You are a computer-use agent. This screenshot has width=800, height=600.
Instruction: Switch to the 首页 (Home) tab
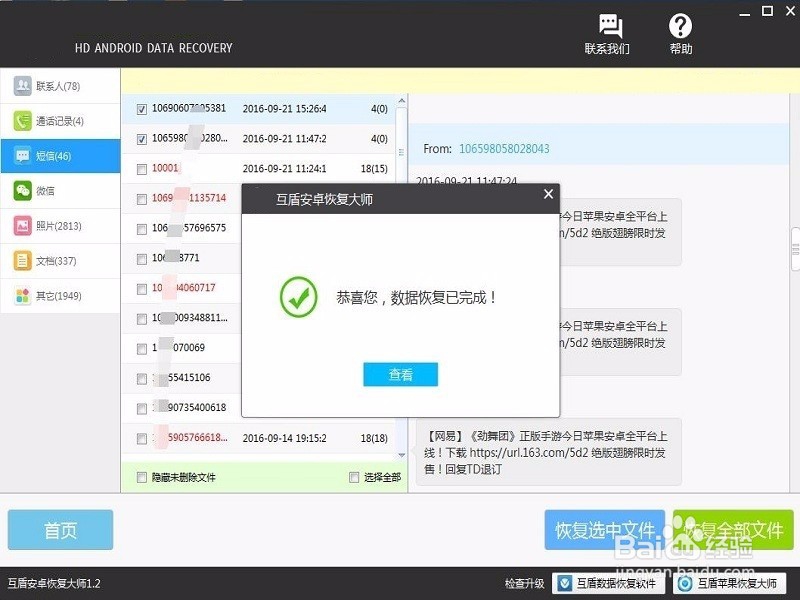(x=59, y=530)
